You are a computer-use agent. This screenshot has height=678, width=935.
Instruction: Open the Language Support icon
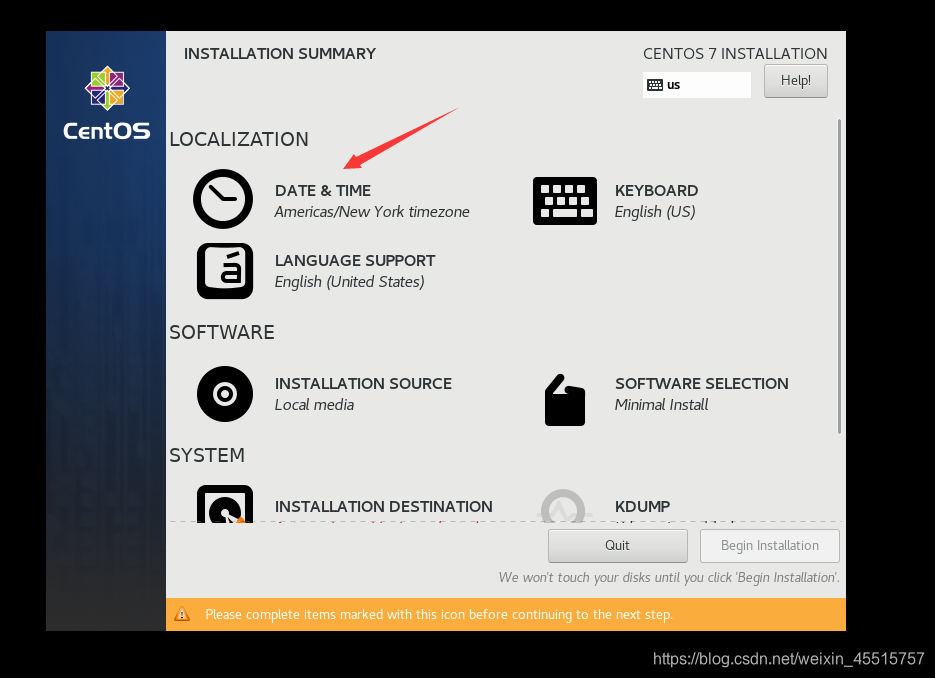tap(225, 271)
